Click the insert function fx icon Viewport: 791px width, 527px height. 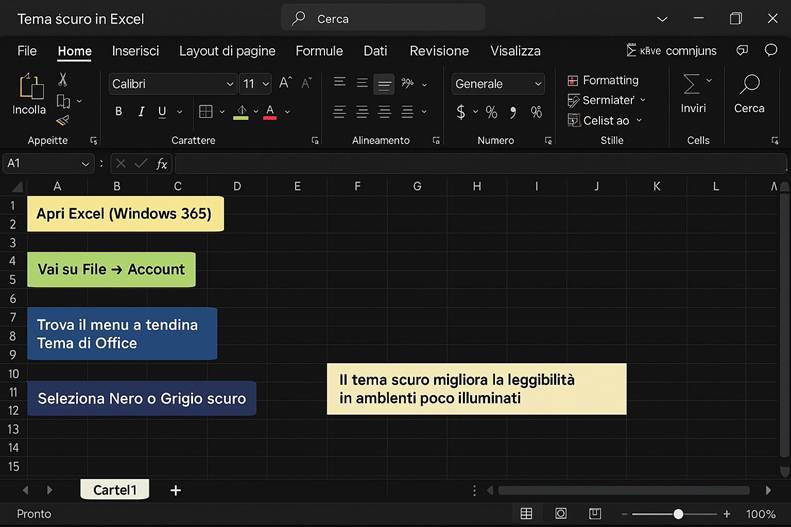(161, 163)
